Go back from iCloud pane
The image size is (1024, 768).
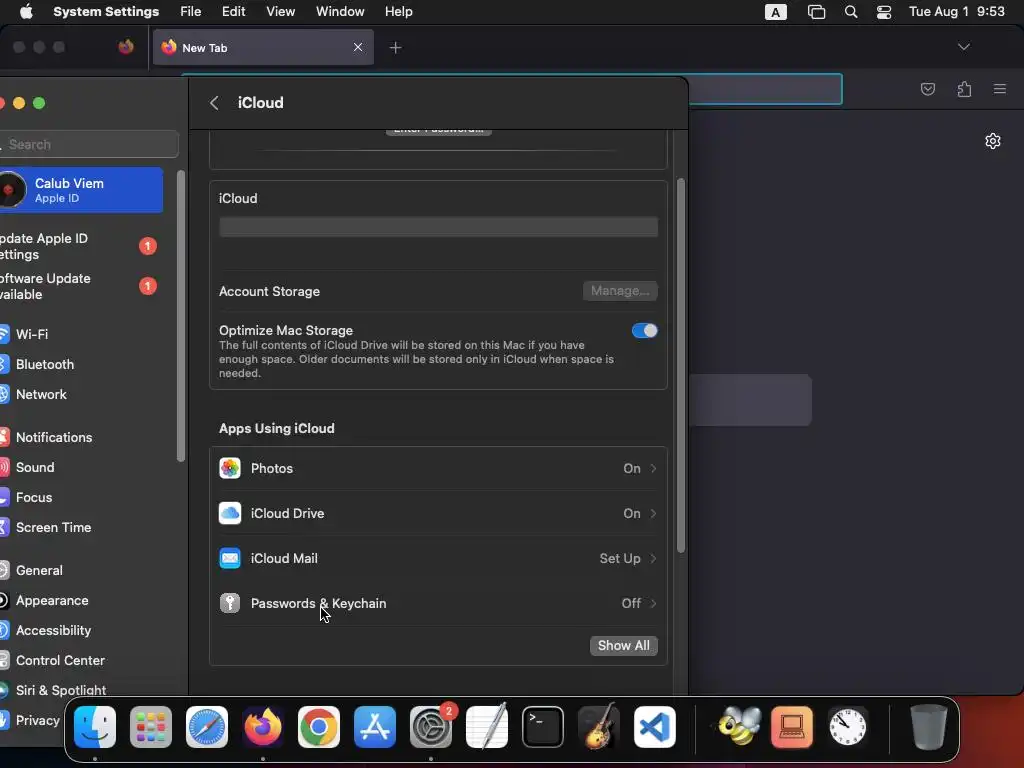pos(214,103)
